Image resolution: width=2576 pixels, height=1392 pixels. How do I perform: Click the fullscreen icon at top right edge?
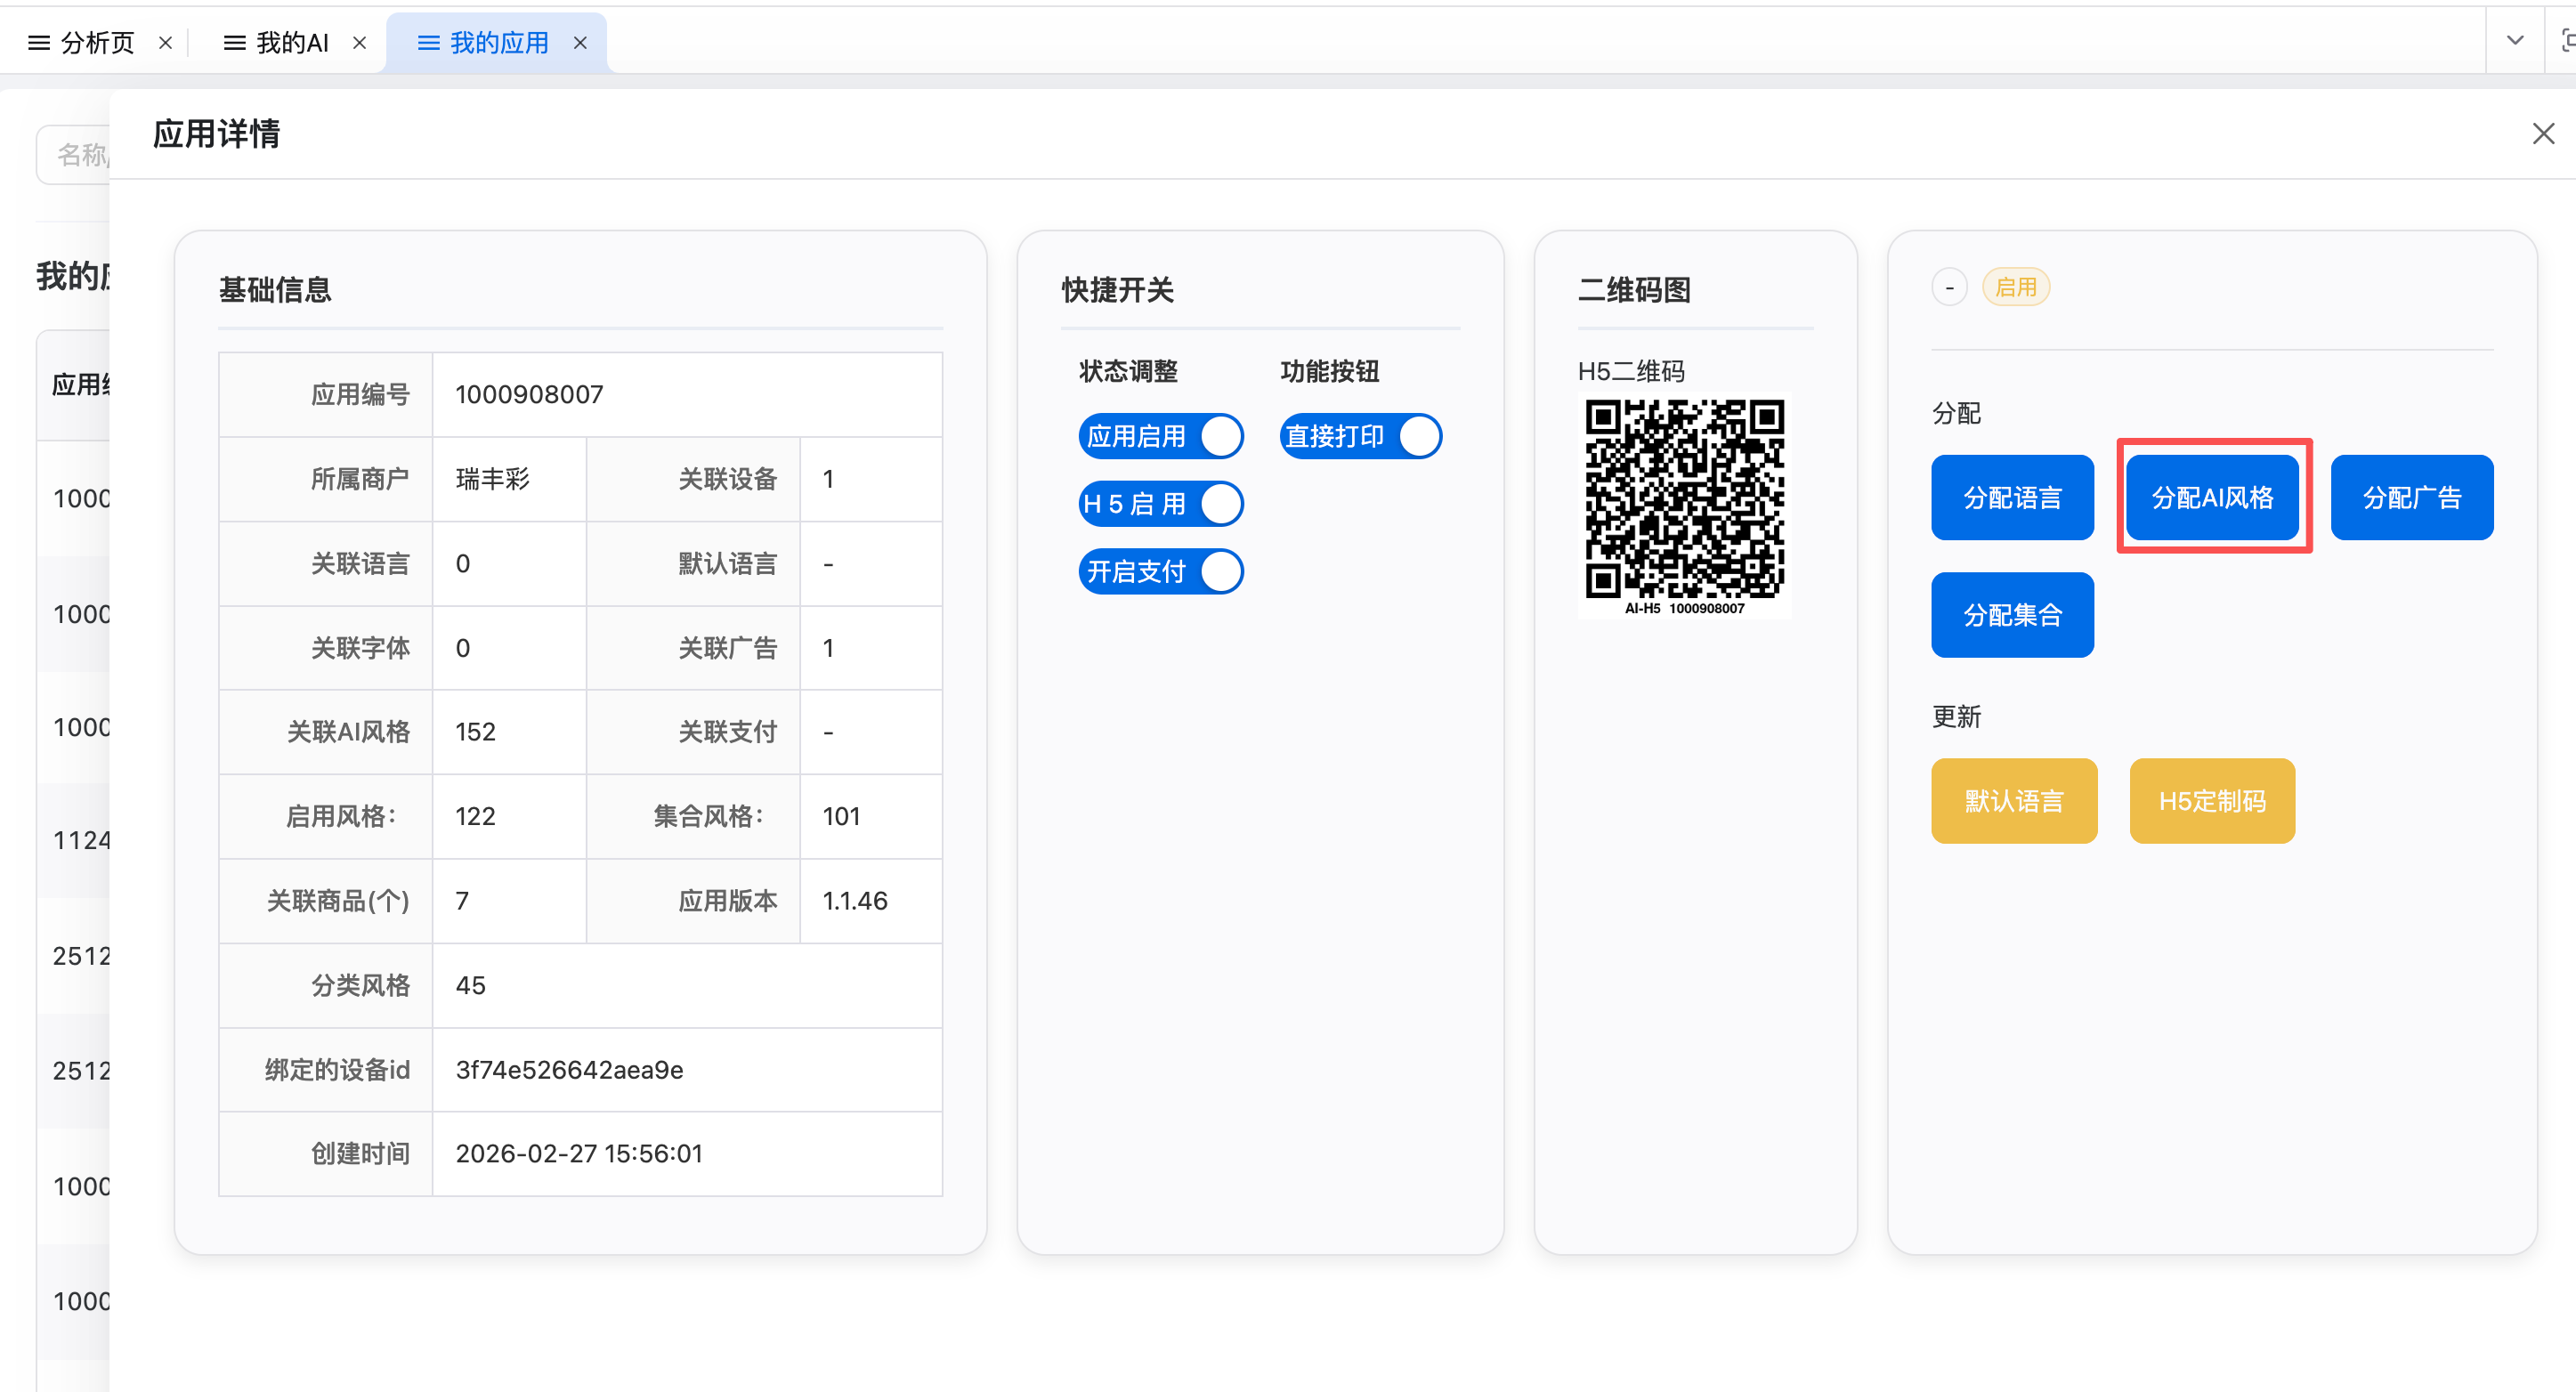click(2567, 41)
